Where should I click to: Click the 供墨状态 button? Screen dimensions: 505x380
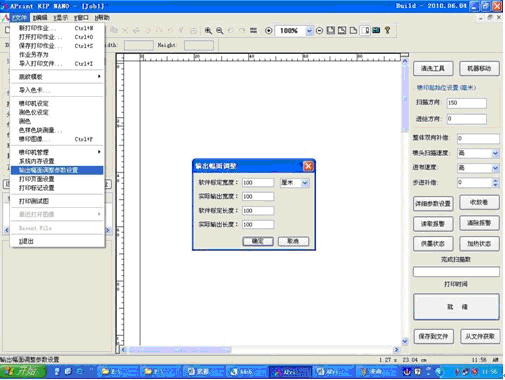coord(433,244)
